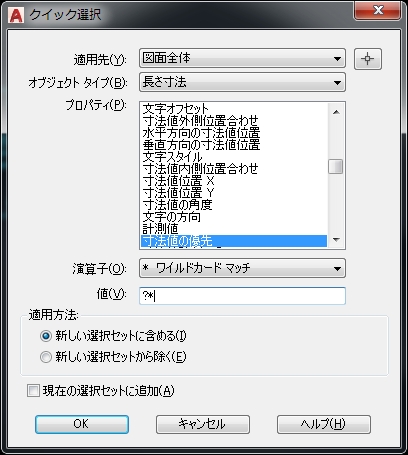Select 水平方向の寸法値位置 property
The height and width of the screenshot is (455, 408).
coord(234,133)
